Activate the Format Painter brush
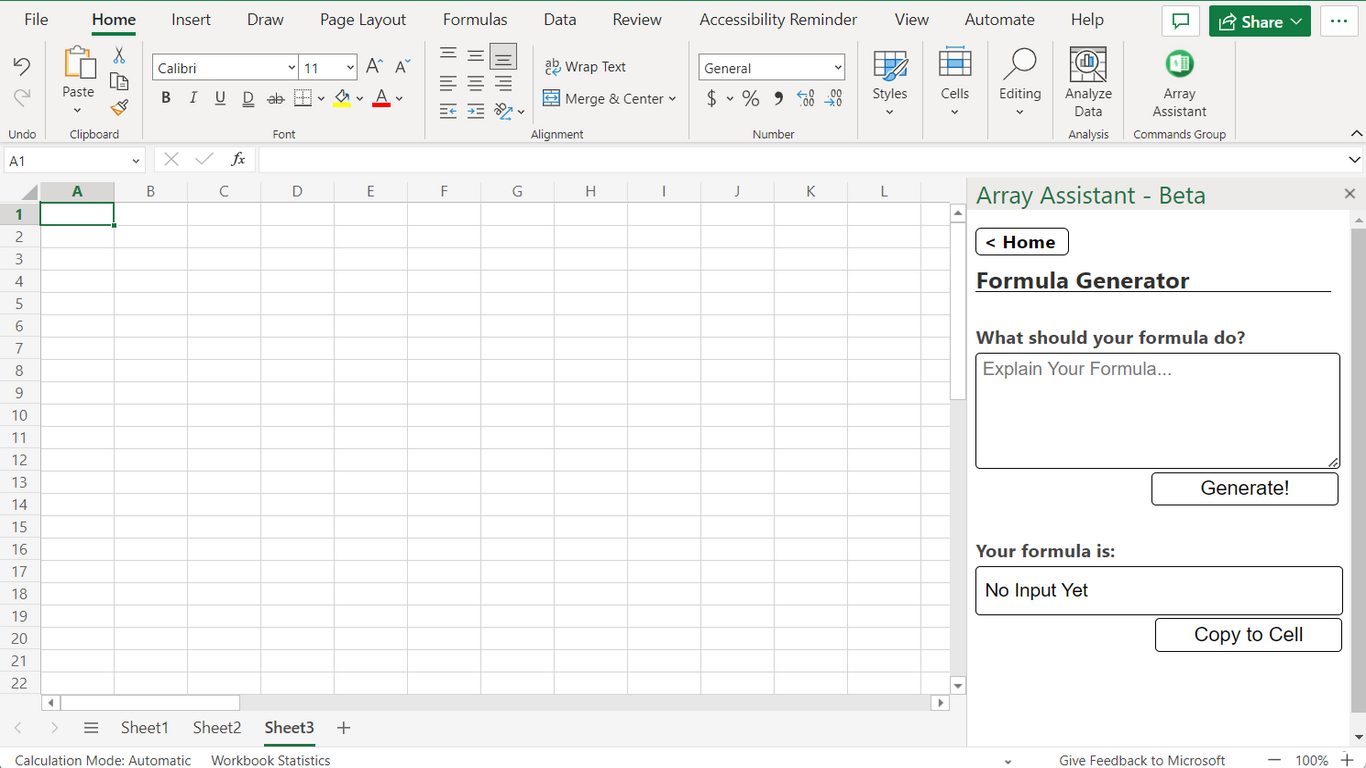1366x768 pixels. [x=119, y=107]
